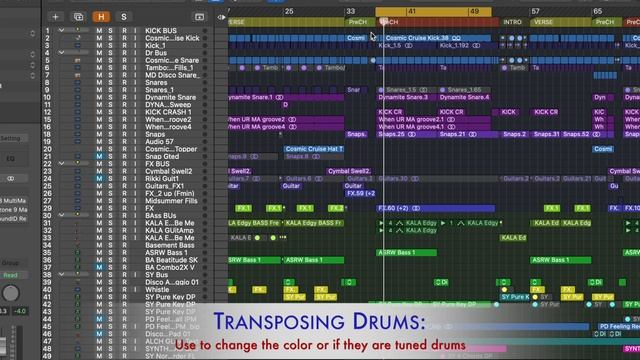Open the track header options icon

click(x=199, y=17)
